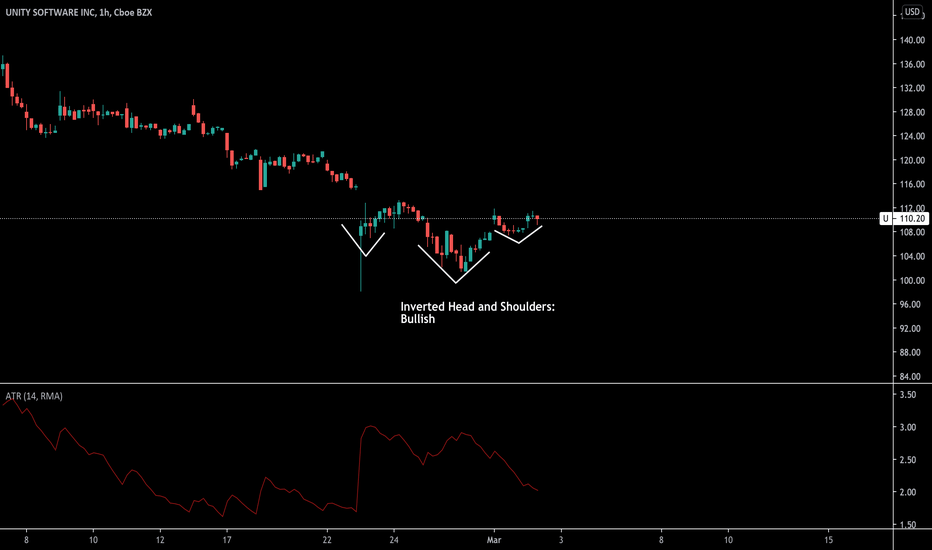932x550 pixels.
Task: Click the 2.50 ATR axis label
Action: pyautogui.click(x=908, y=460)
